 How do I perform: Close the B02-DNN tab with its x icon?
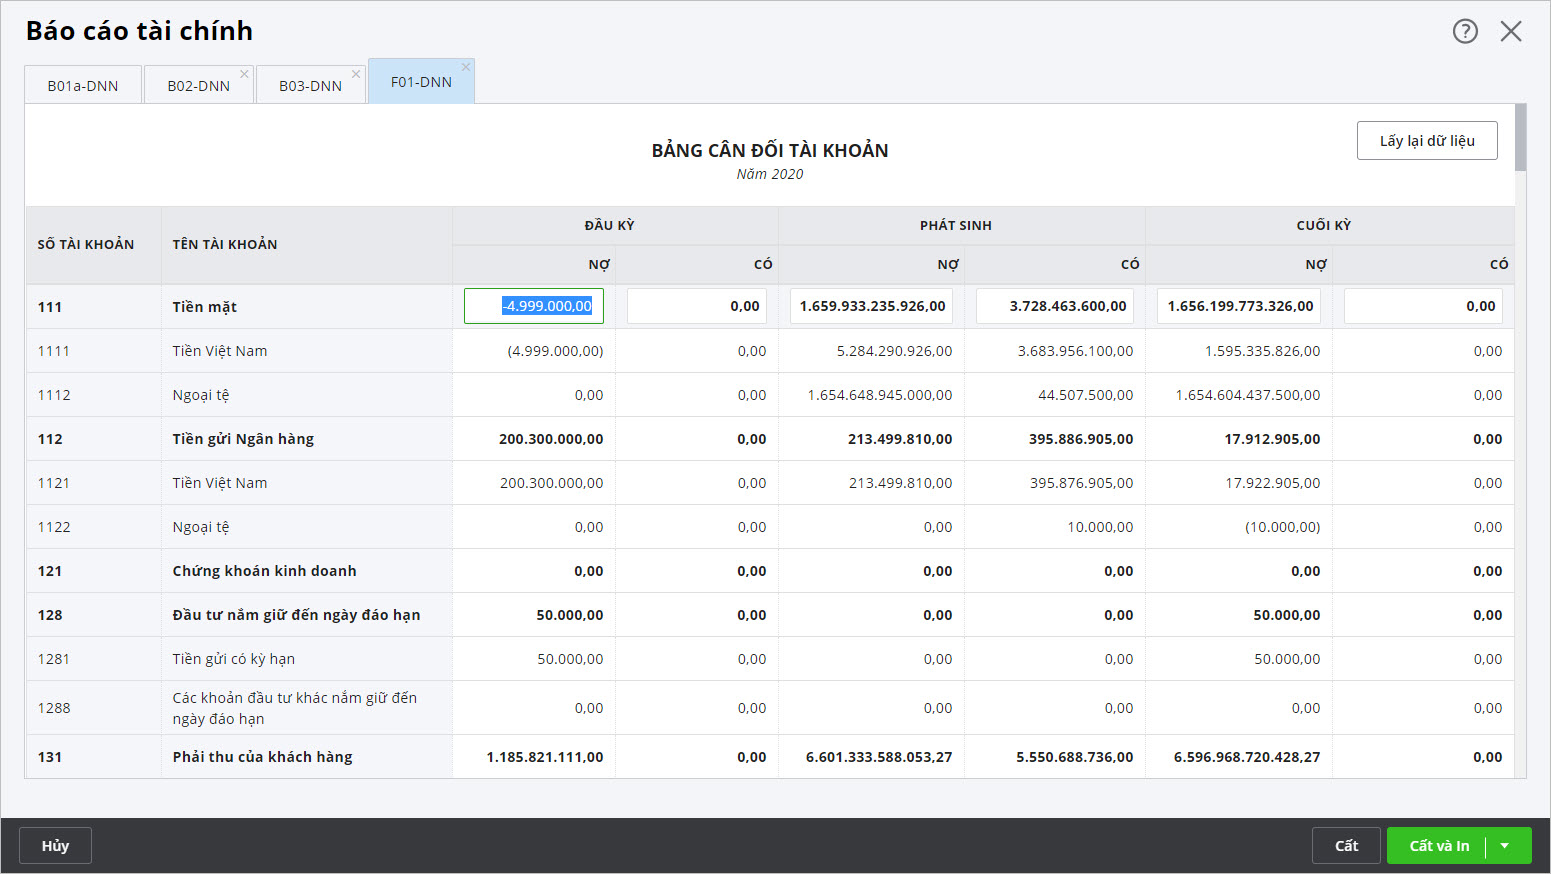point(244,74)
